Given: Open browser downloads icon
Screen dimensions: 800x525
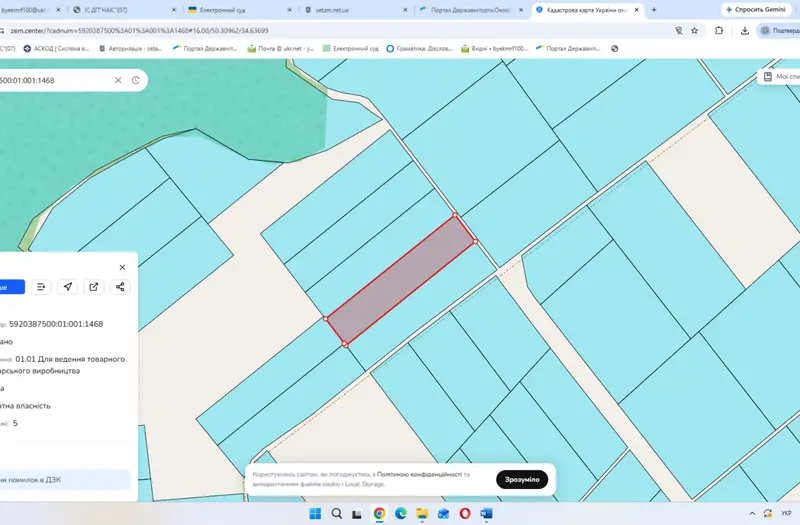Looking at the screenshot, I should click(745, 31).
